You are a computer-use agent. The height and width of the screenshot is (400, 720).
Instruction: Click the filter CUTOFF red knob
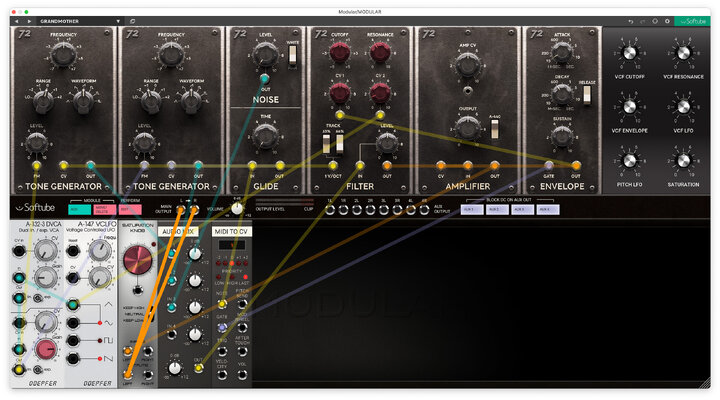pos(339,52)
